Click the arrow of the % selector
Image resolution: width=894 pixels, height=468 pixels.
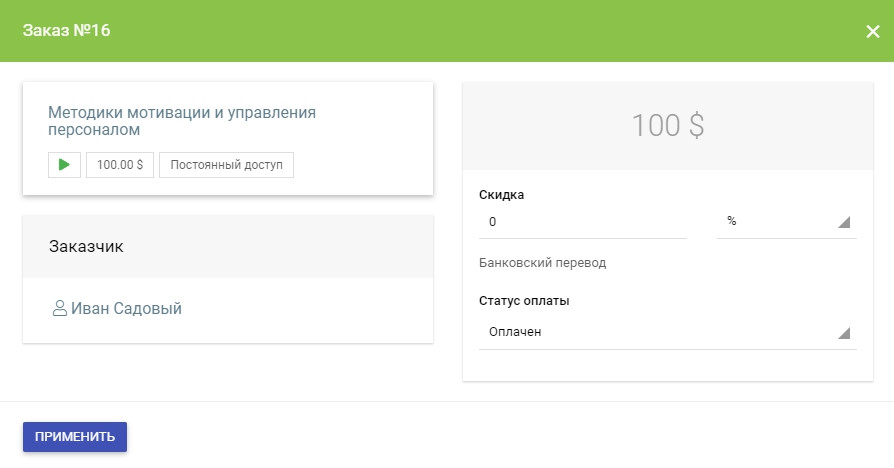[843, 222]
